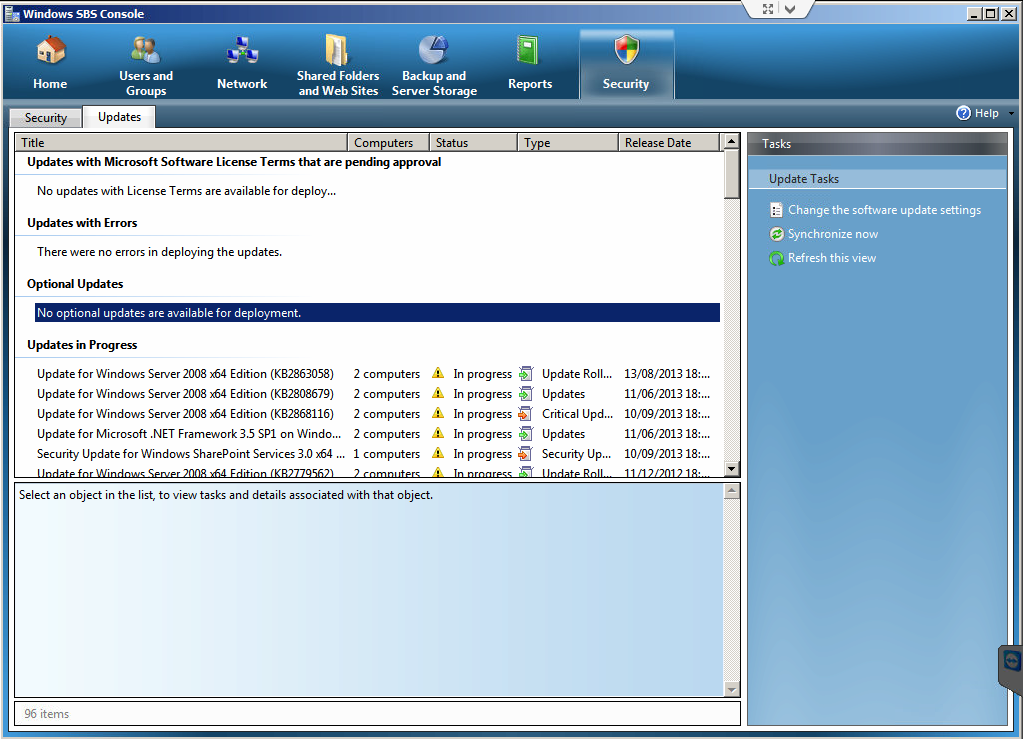
Task: Click the Synchronize now green arrows icon
Action: point(776,234)
